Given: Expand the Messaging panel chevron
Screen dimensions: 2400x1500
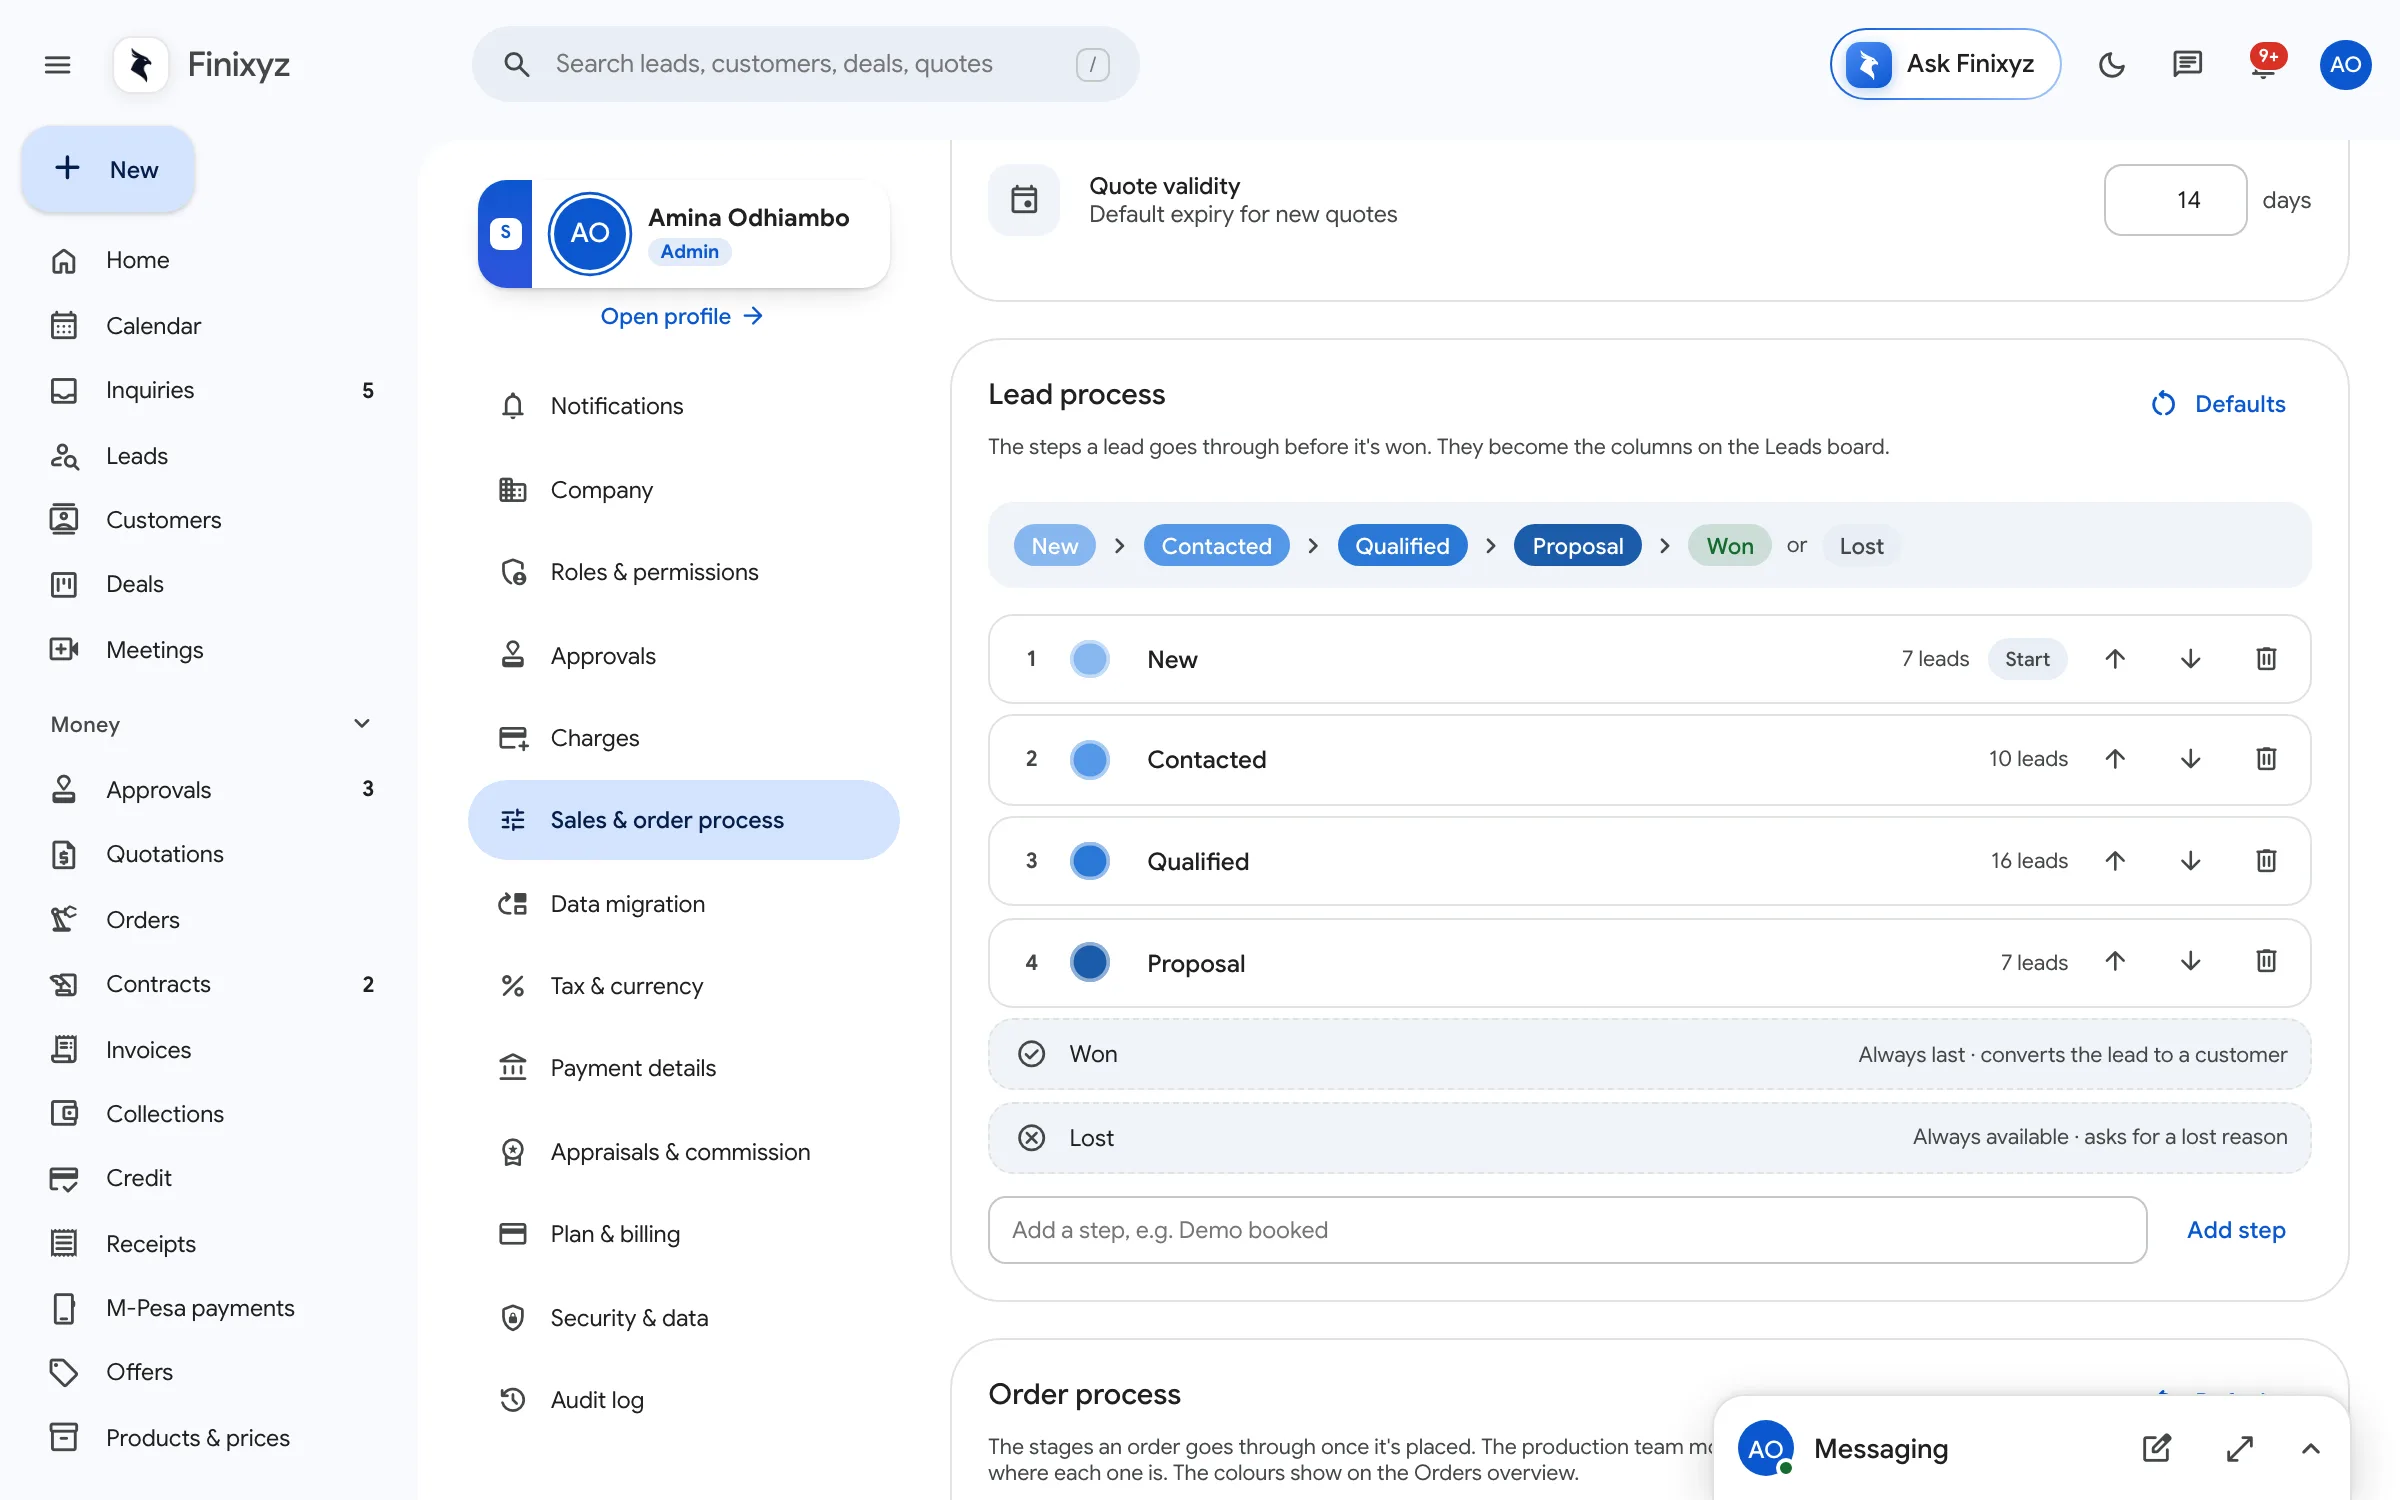Looking at the screenshot, I should click(x=2310, y=1448).
